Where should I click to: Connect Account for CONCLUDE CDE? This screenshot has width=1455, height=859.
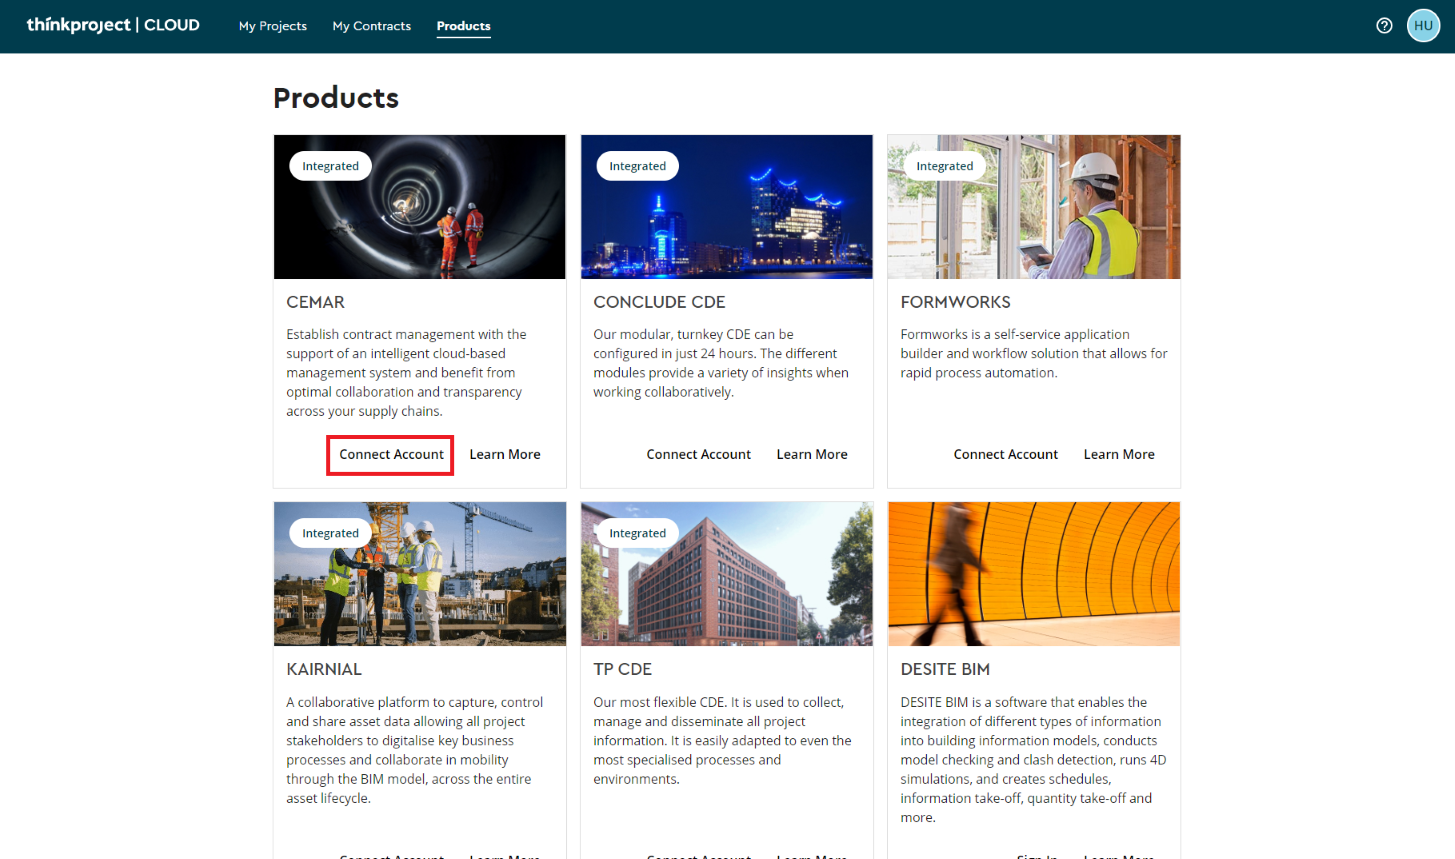pos(698,454)
